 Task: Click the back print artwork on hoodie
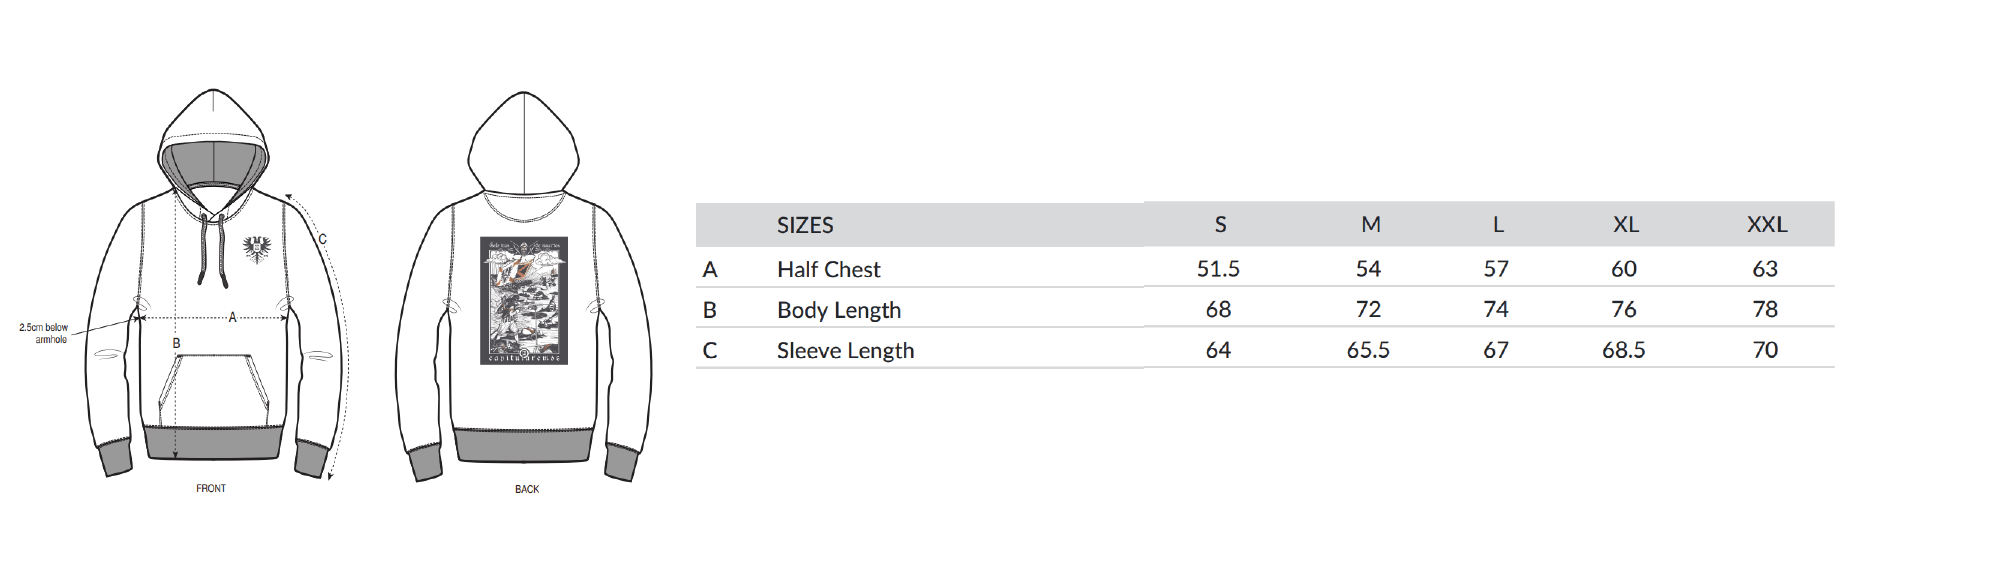point(524,300)
